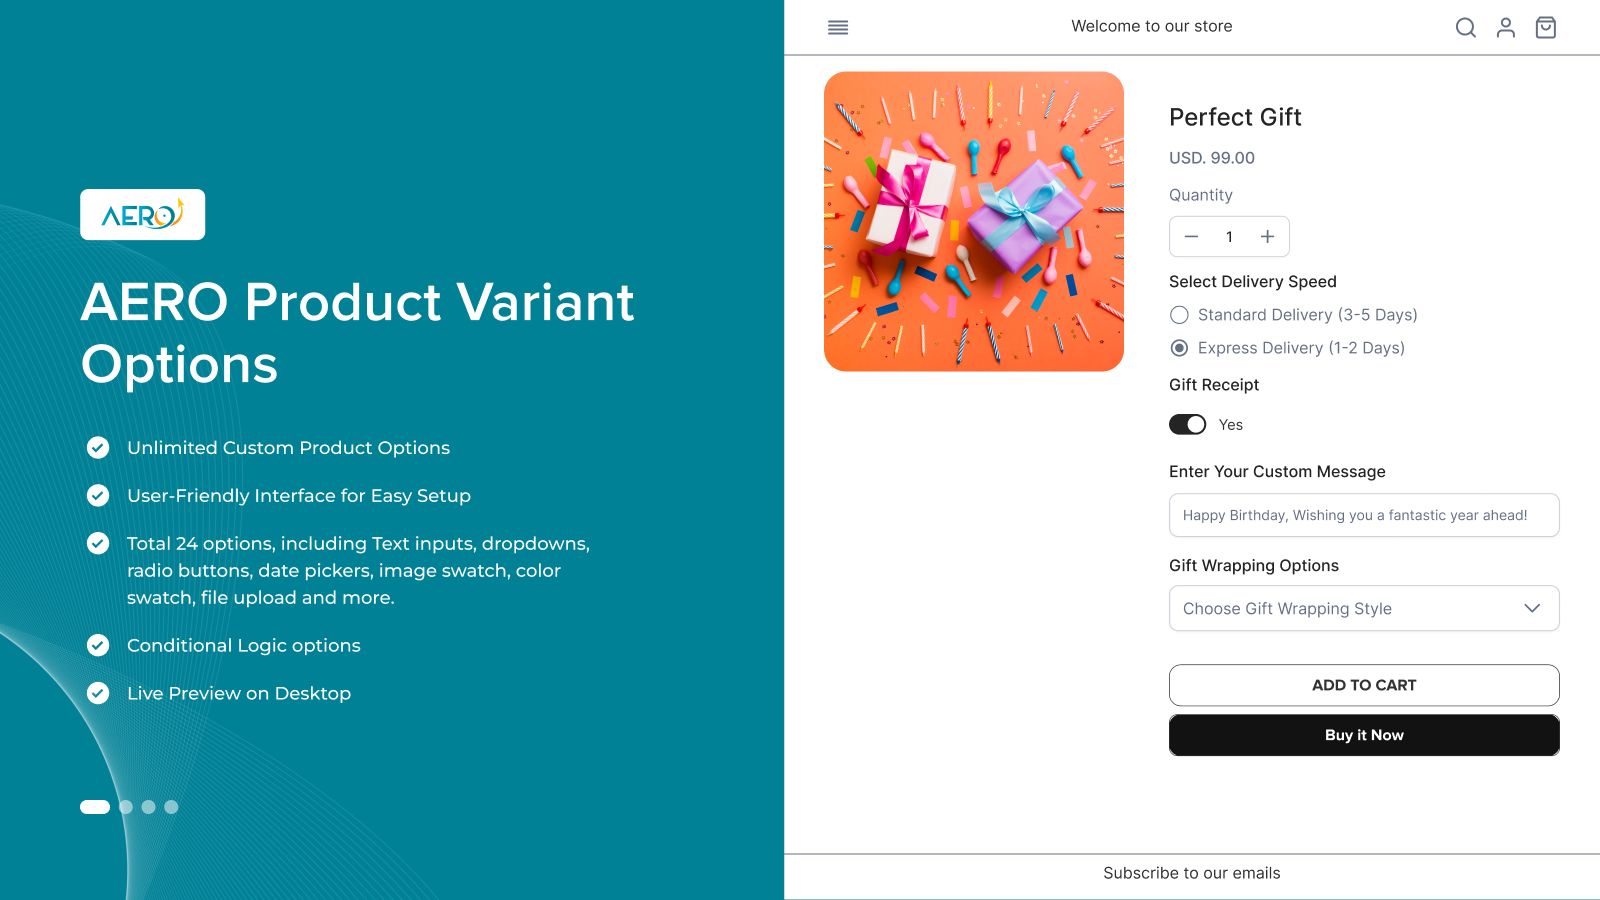Click the custom message text field
Image resolution: width=1600 pixels, height=900 pixels.
click(x=1364, y=515)
